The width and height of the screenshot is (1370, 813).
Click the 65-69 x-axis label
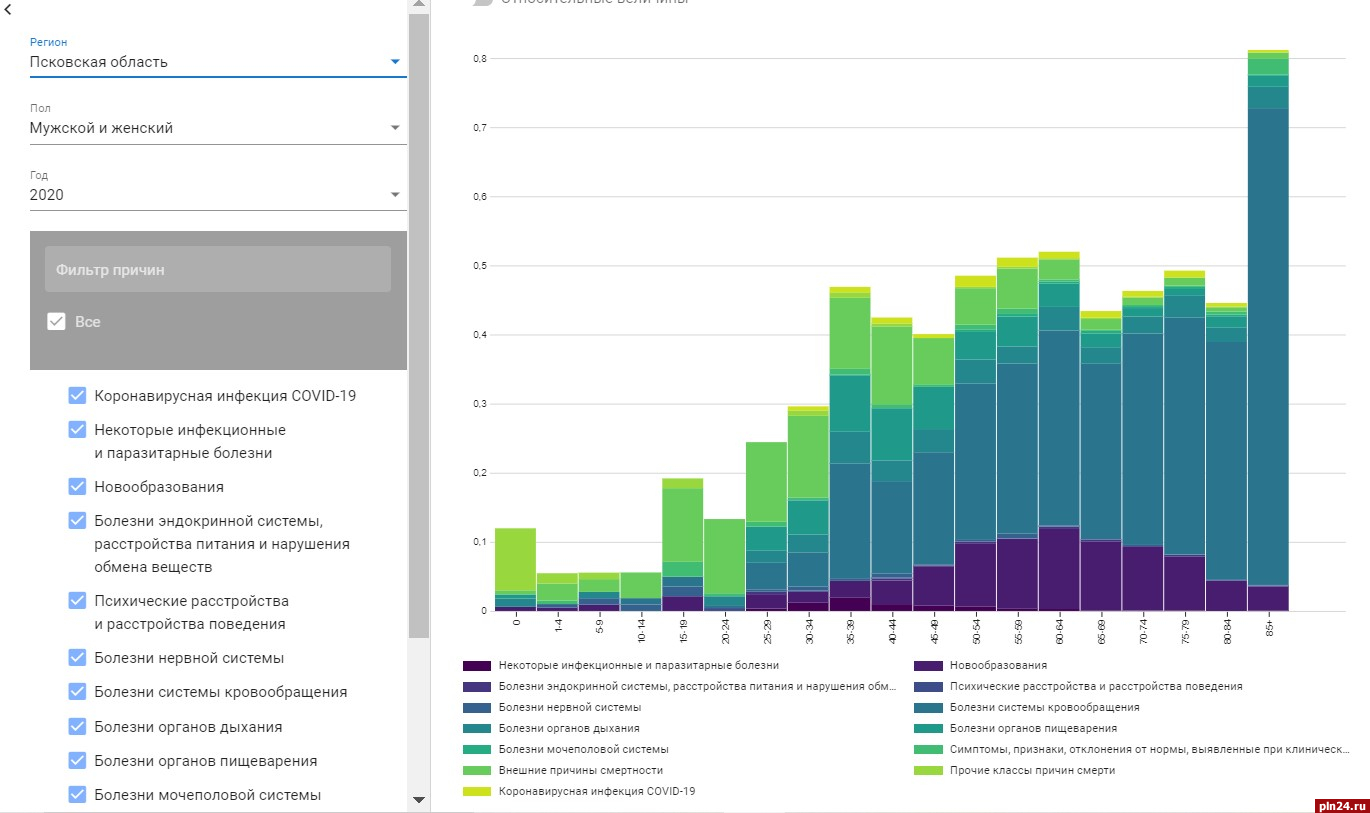1102,630
